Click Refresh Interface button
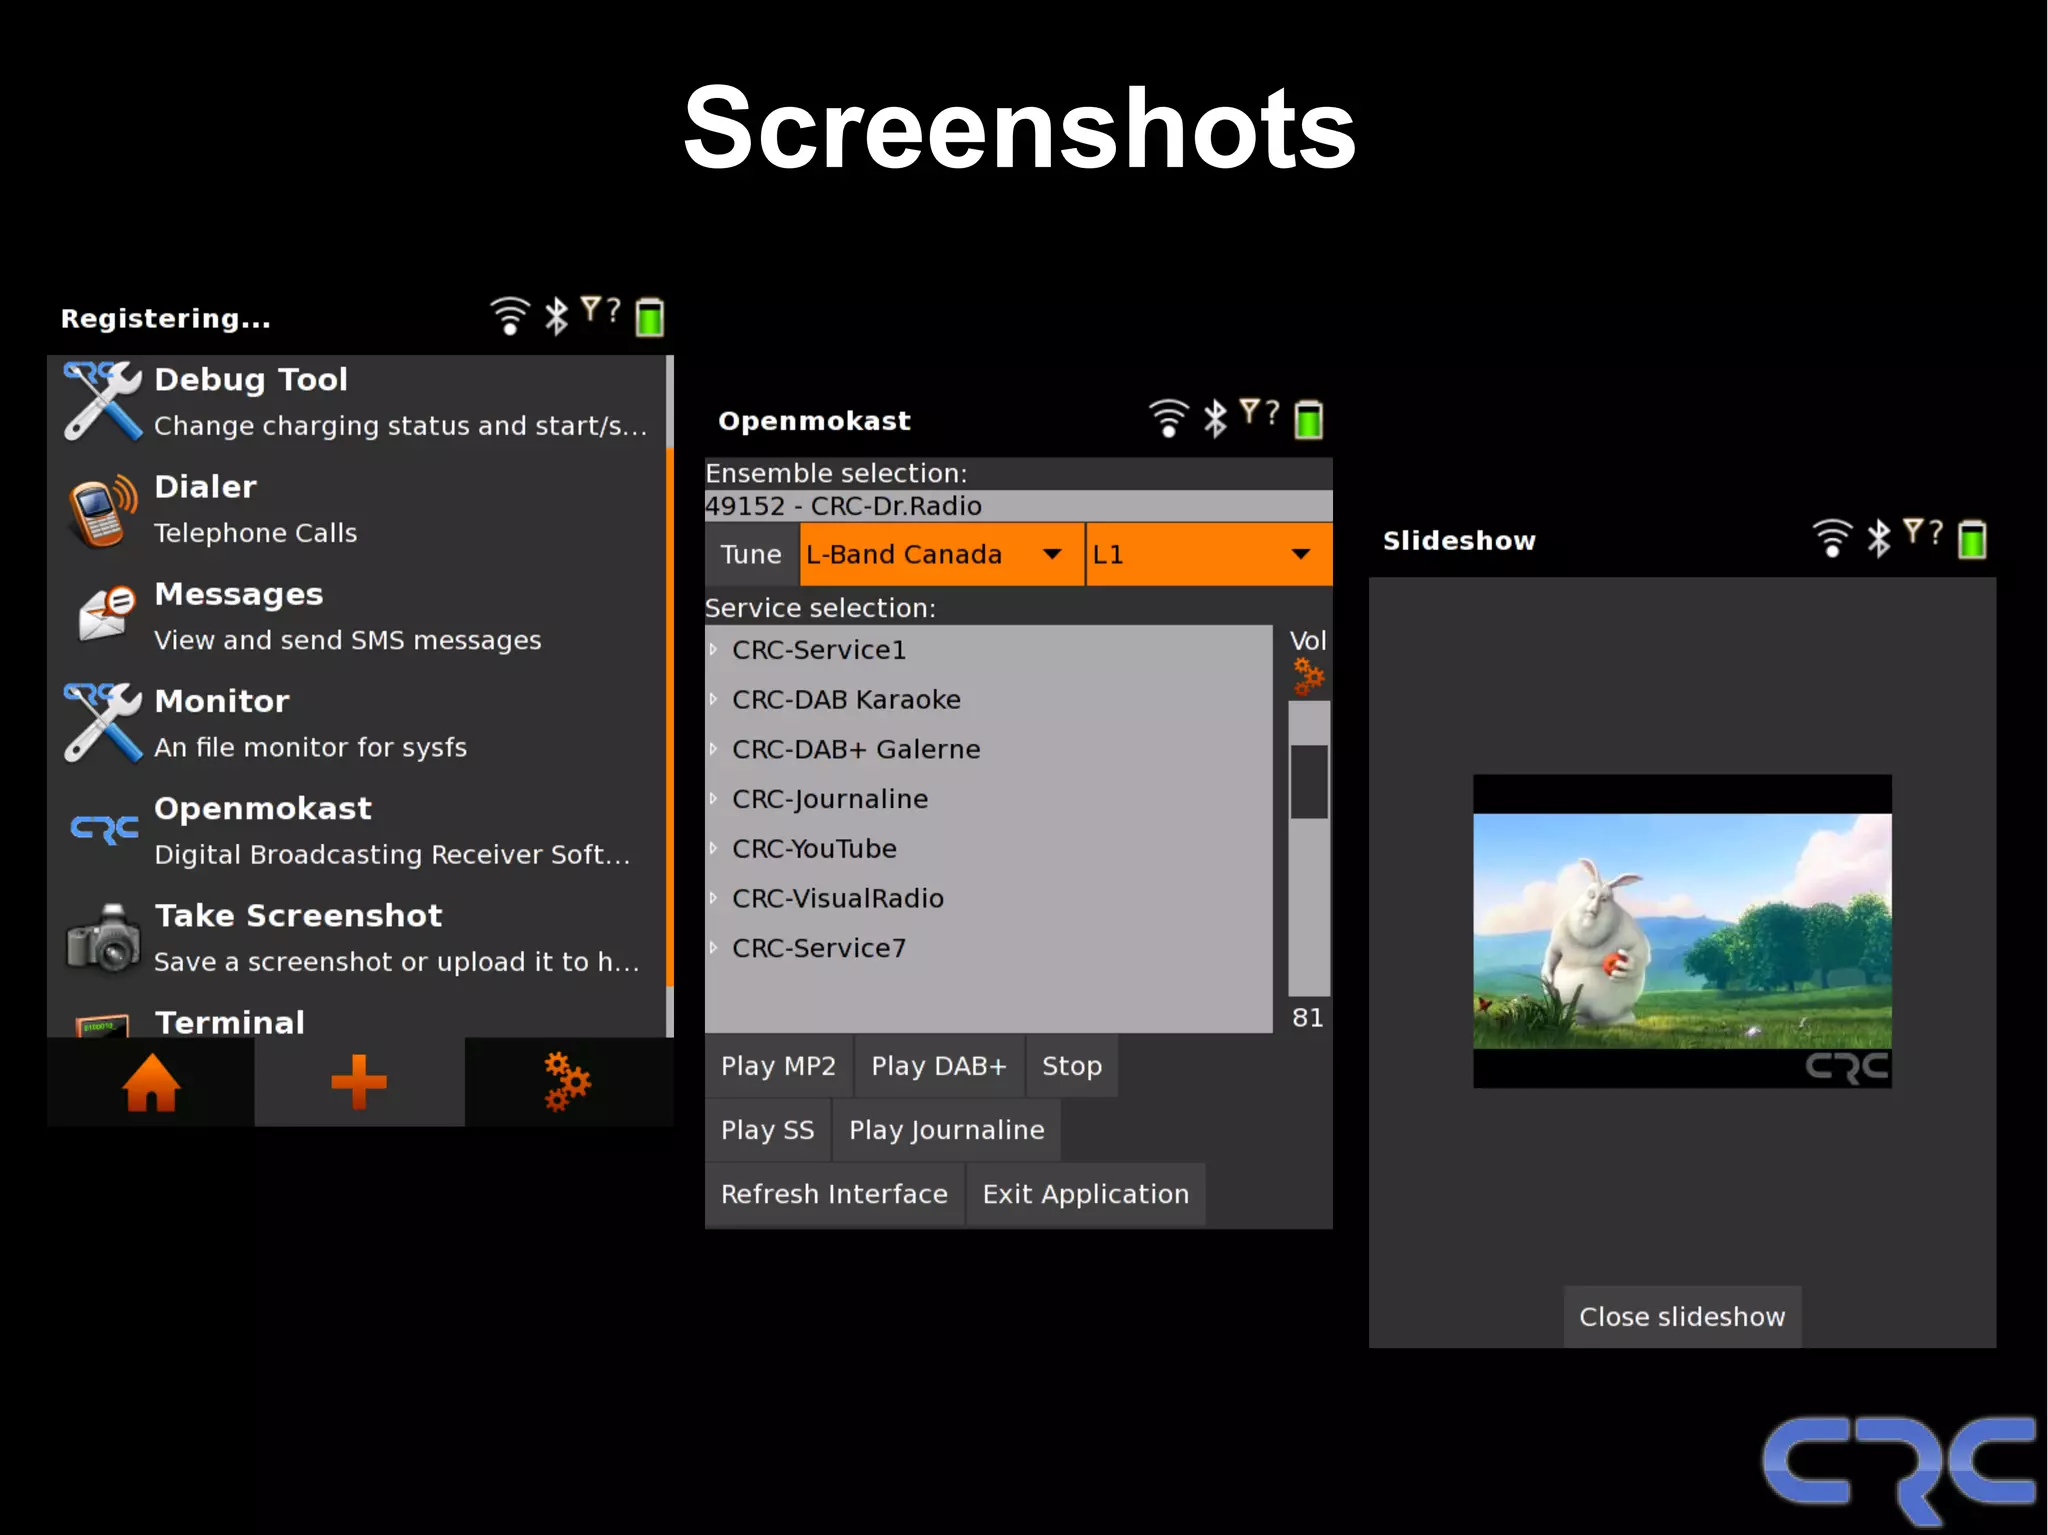The width and height of the screenshot is (2048, 1535). [x=834, y=1194]
